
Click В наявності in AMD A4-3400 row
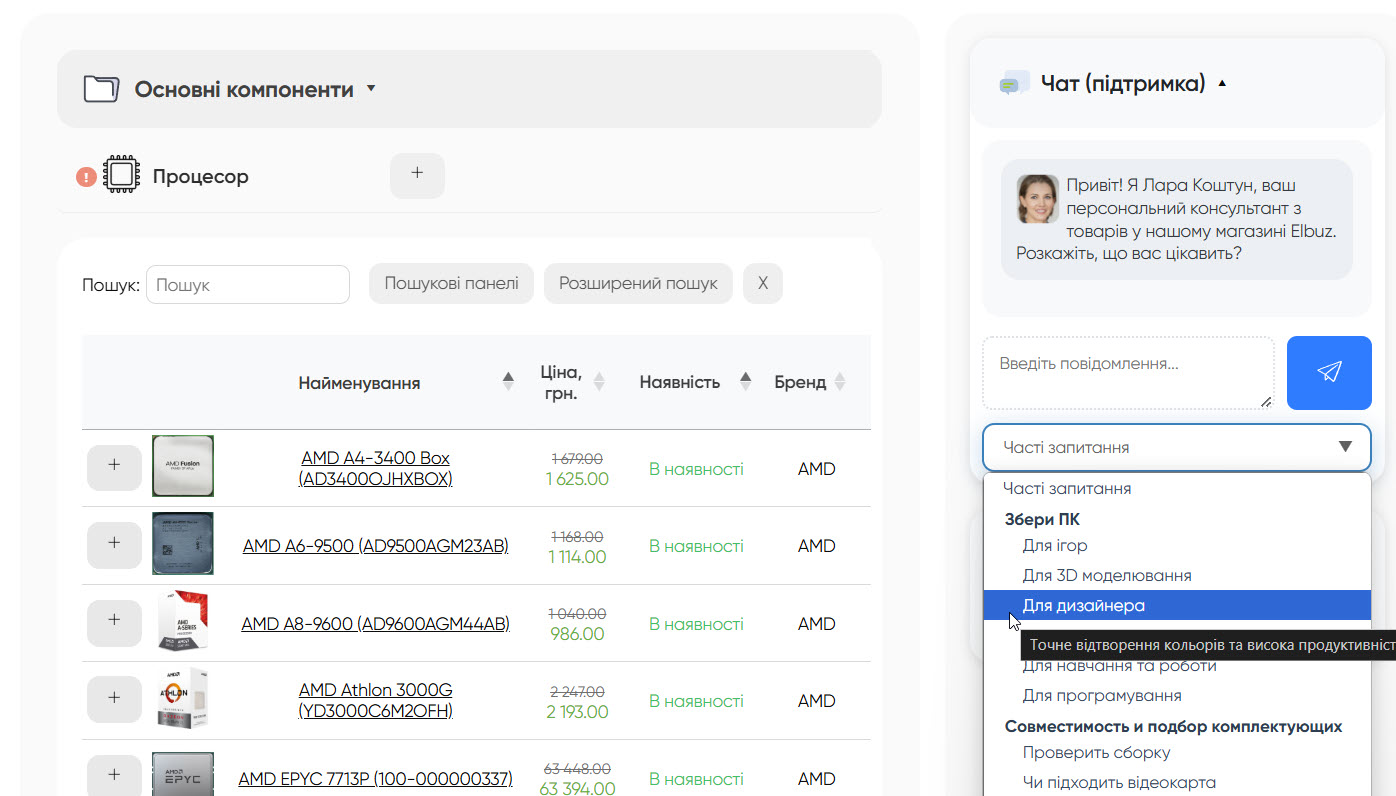coord(696,469)
